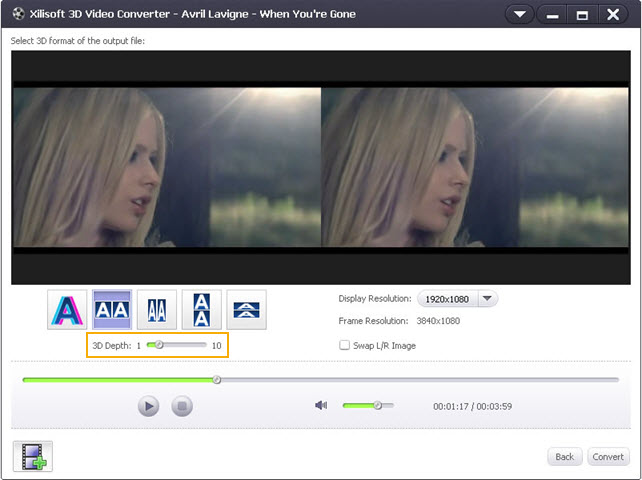Open the Display Resolution dropdown arrow
Viewport: 642px width, 480px height.
[487, 299]
